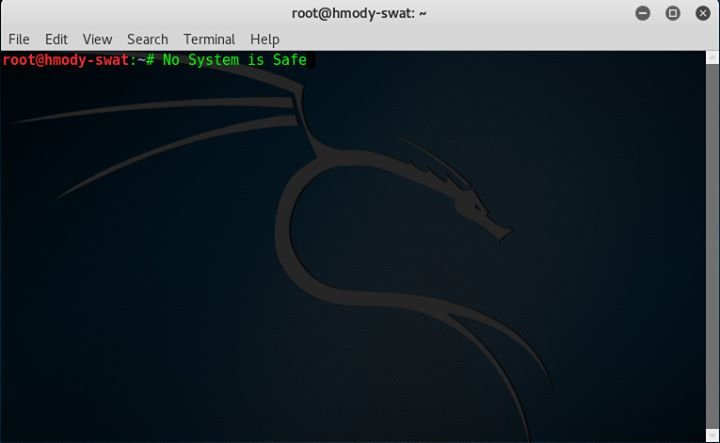
Task: Place cursor at block cursor after "Safe"
Action: 311,60
